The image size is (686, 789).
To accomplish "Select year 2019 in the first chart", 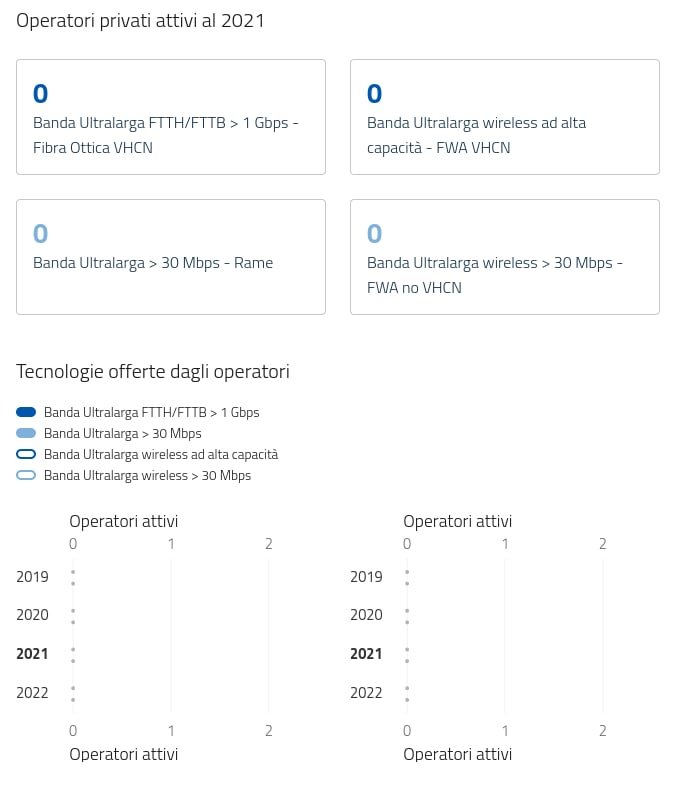I will pos(32,577).
